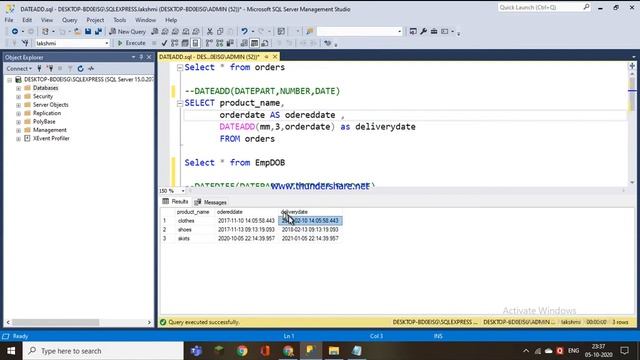Click the Cut scissors icon
Image resolution: width=640 pixels, height=360 pixels.
[x=210, y=31]
